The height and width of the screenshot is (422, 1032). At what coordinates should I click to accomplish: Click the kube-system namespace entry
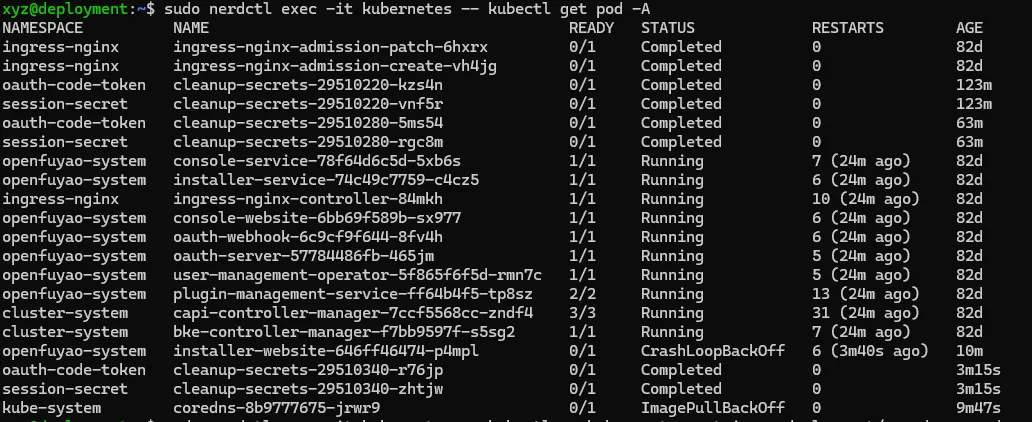pyautogui.click(x=50, y=408)
